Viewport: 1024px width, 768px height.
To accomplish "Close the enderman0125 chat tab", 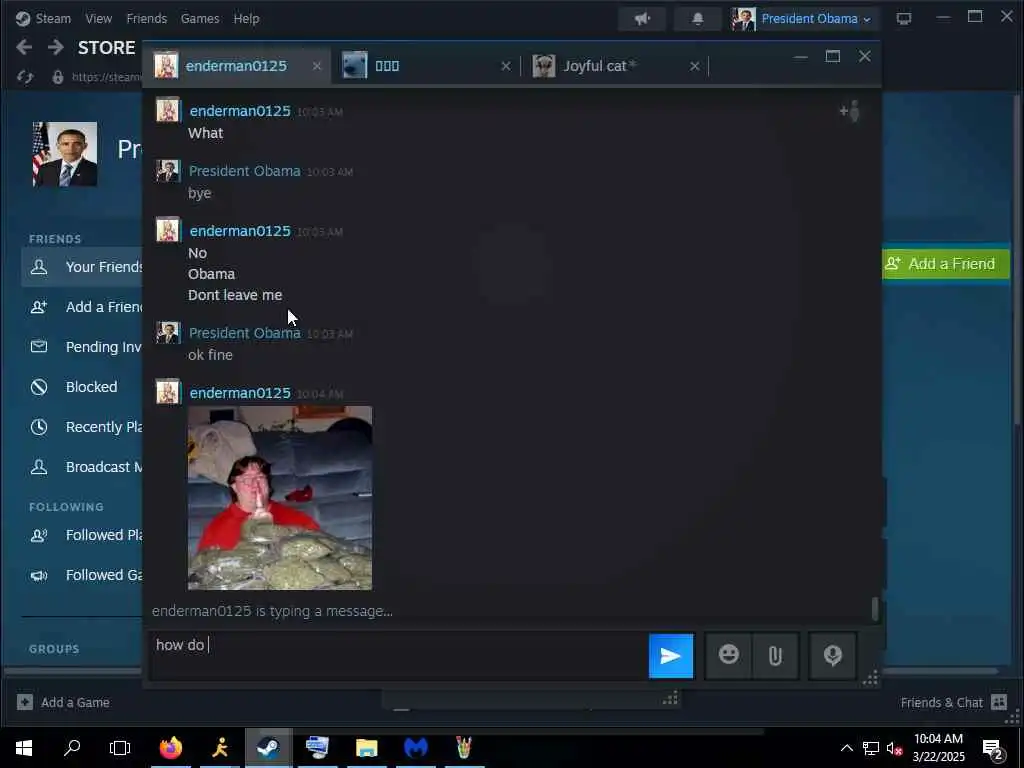I will [317, 66].
